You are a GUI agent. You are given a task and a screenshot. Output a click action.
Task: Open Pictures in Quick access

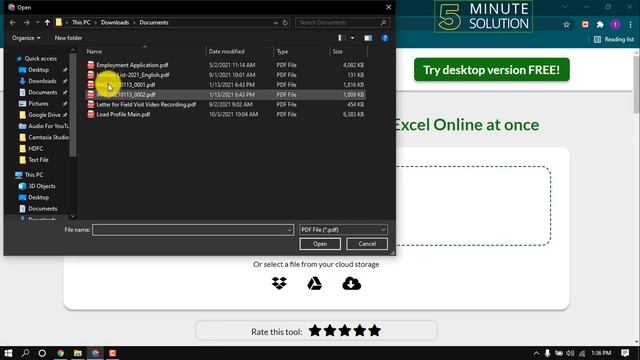[x=38, y=104]
